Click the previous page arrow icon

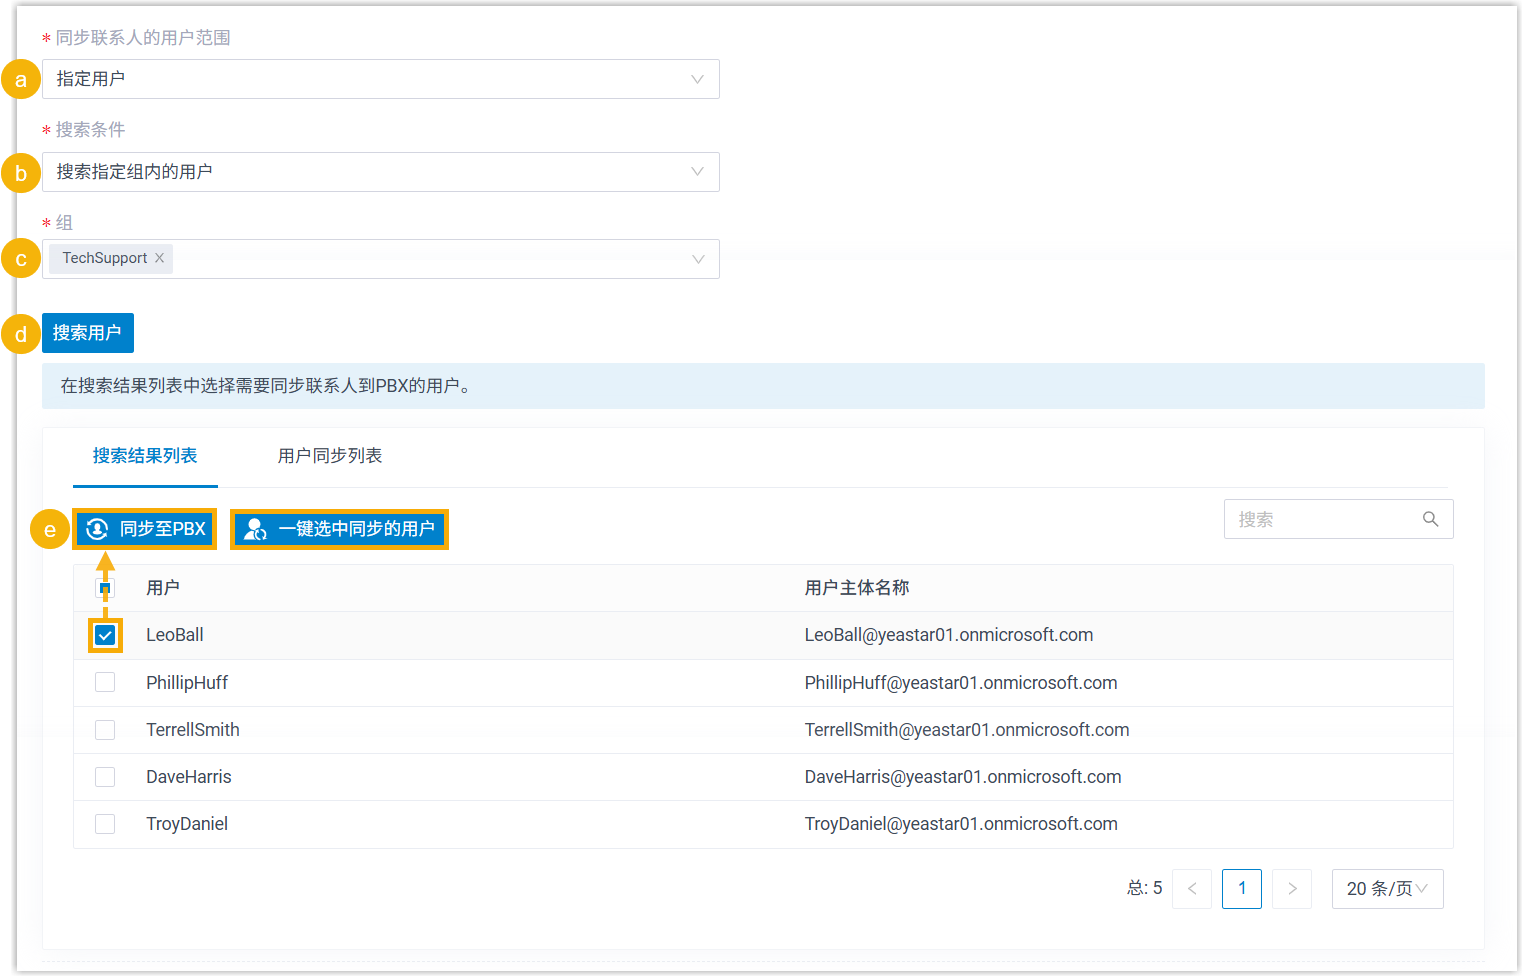1191,889
